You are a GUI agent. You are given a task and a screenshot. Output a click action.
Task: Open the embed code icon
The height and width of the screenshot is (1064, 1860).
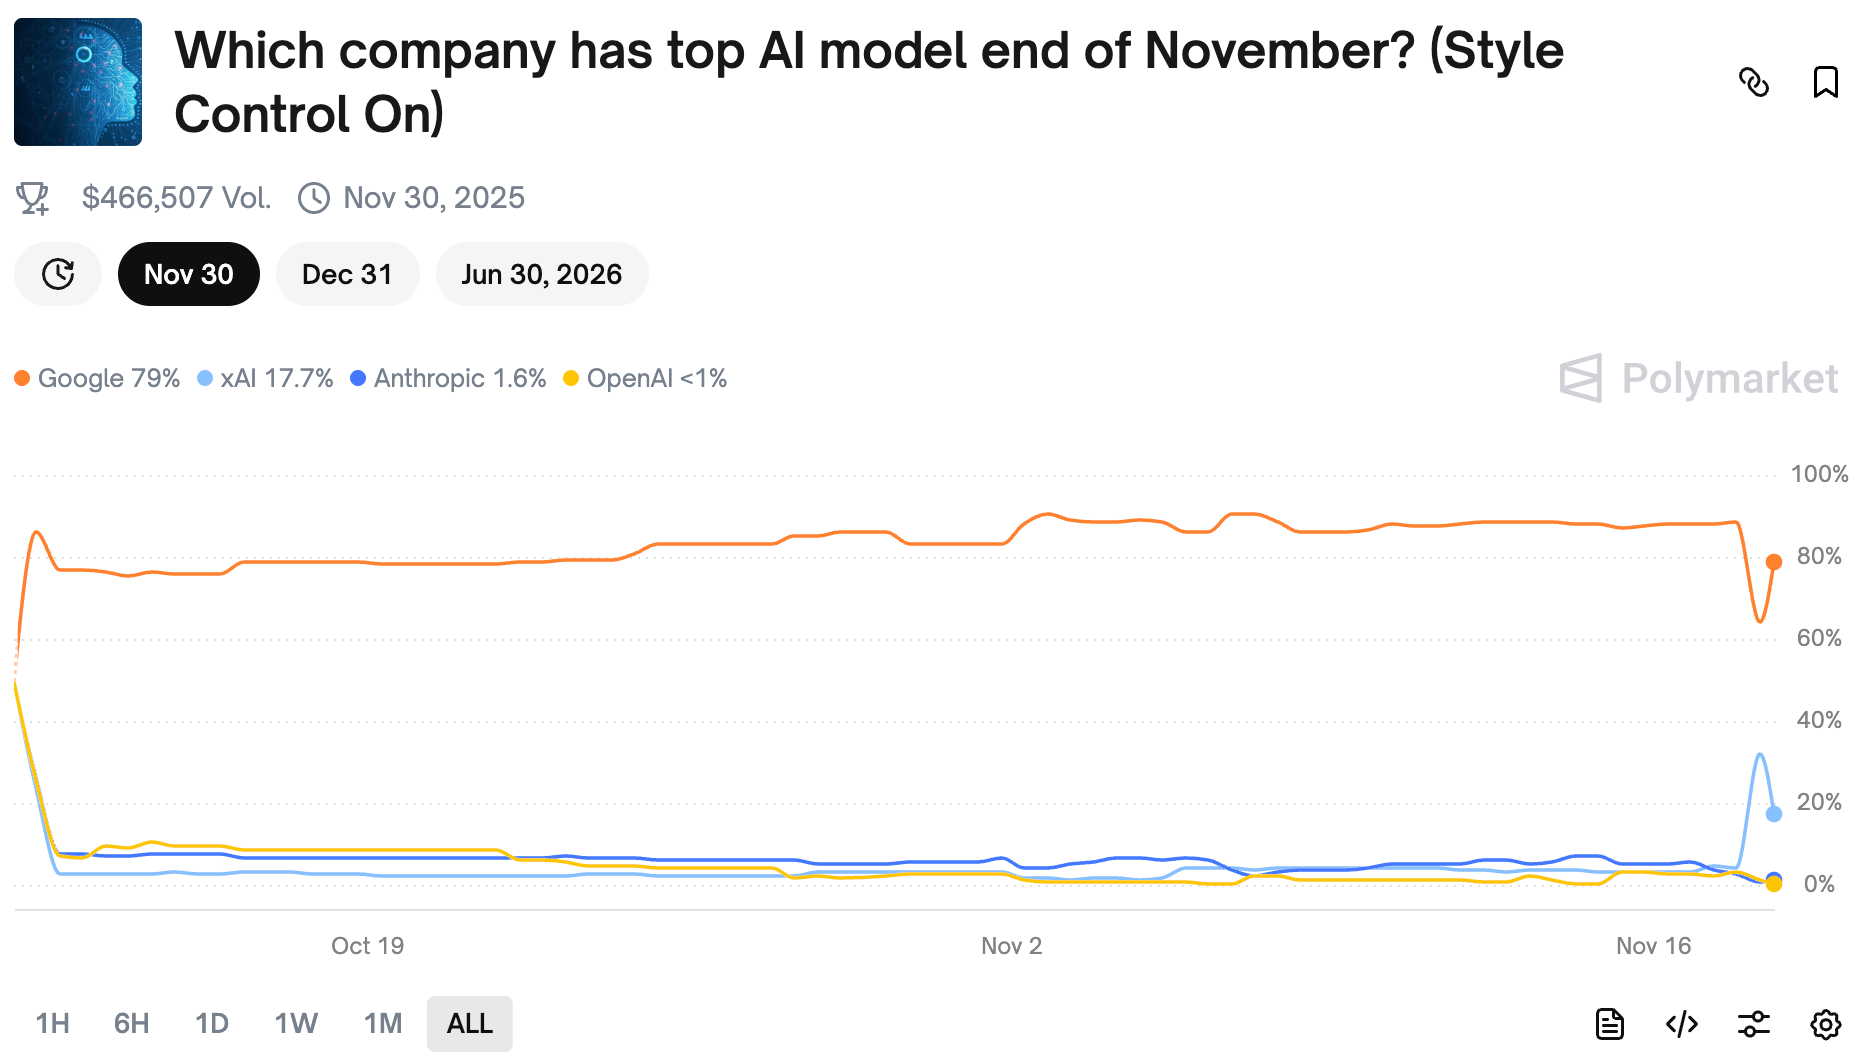(1682, 1024)
